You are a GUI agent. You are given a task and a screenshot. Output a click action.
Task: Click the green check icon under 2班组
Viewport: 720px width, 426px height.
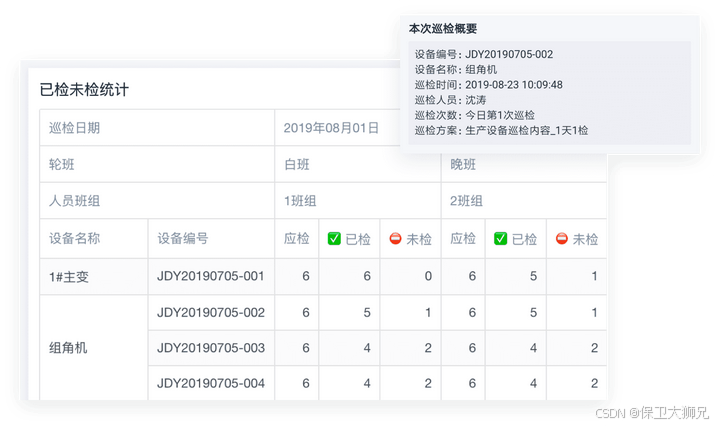[x=501, y=239]
